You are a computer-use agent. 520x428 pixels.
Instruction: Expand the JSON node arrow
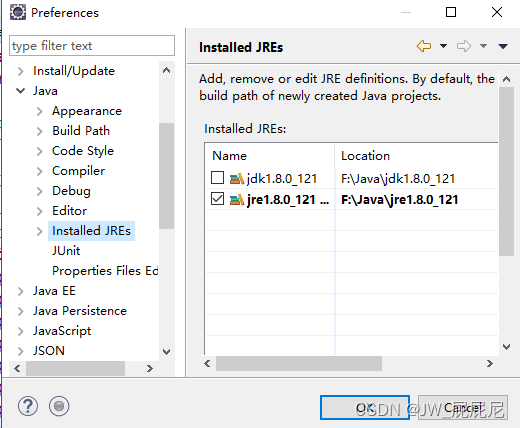(x=21, y=351)
